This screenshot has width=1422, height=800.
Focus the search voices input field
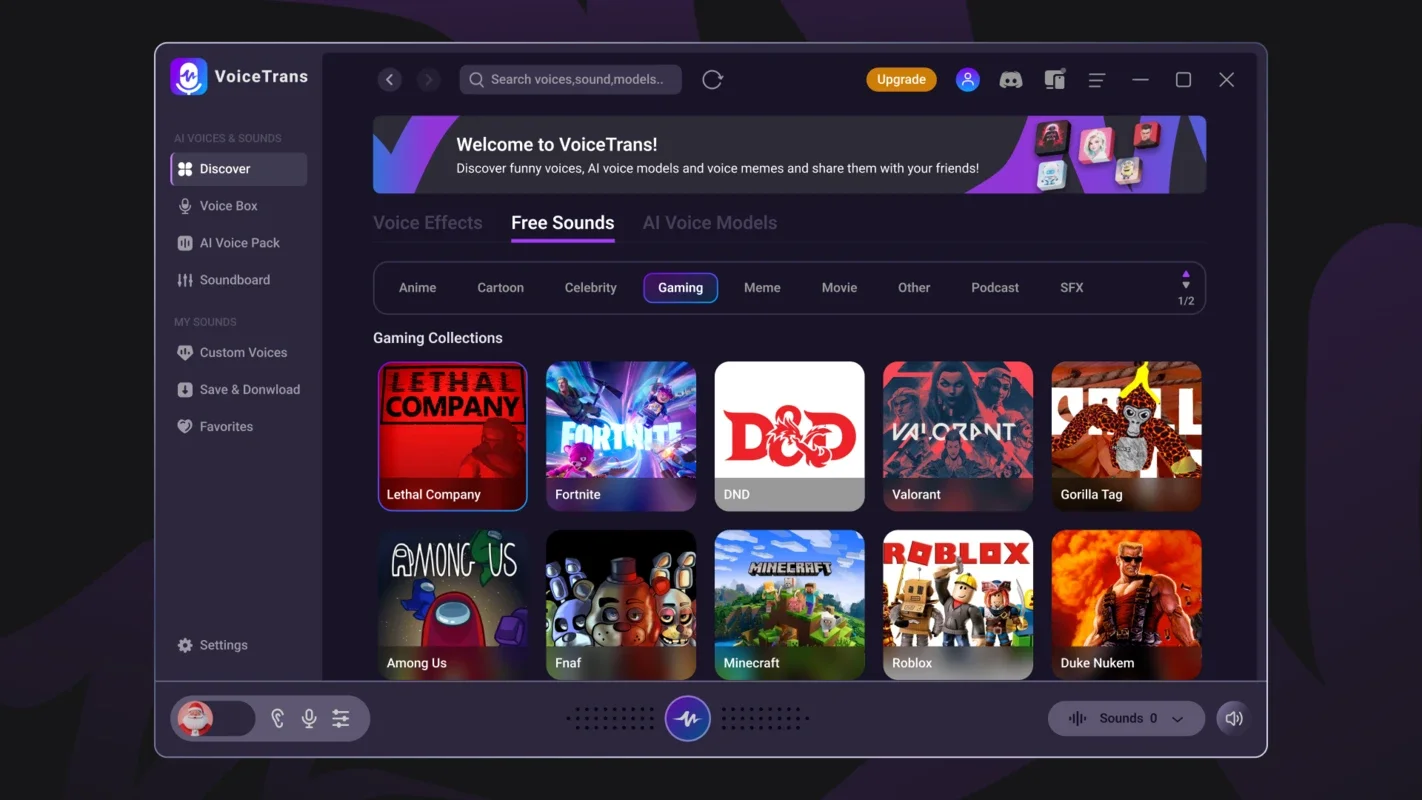pos(571,80)
